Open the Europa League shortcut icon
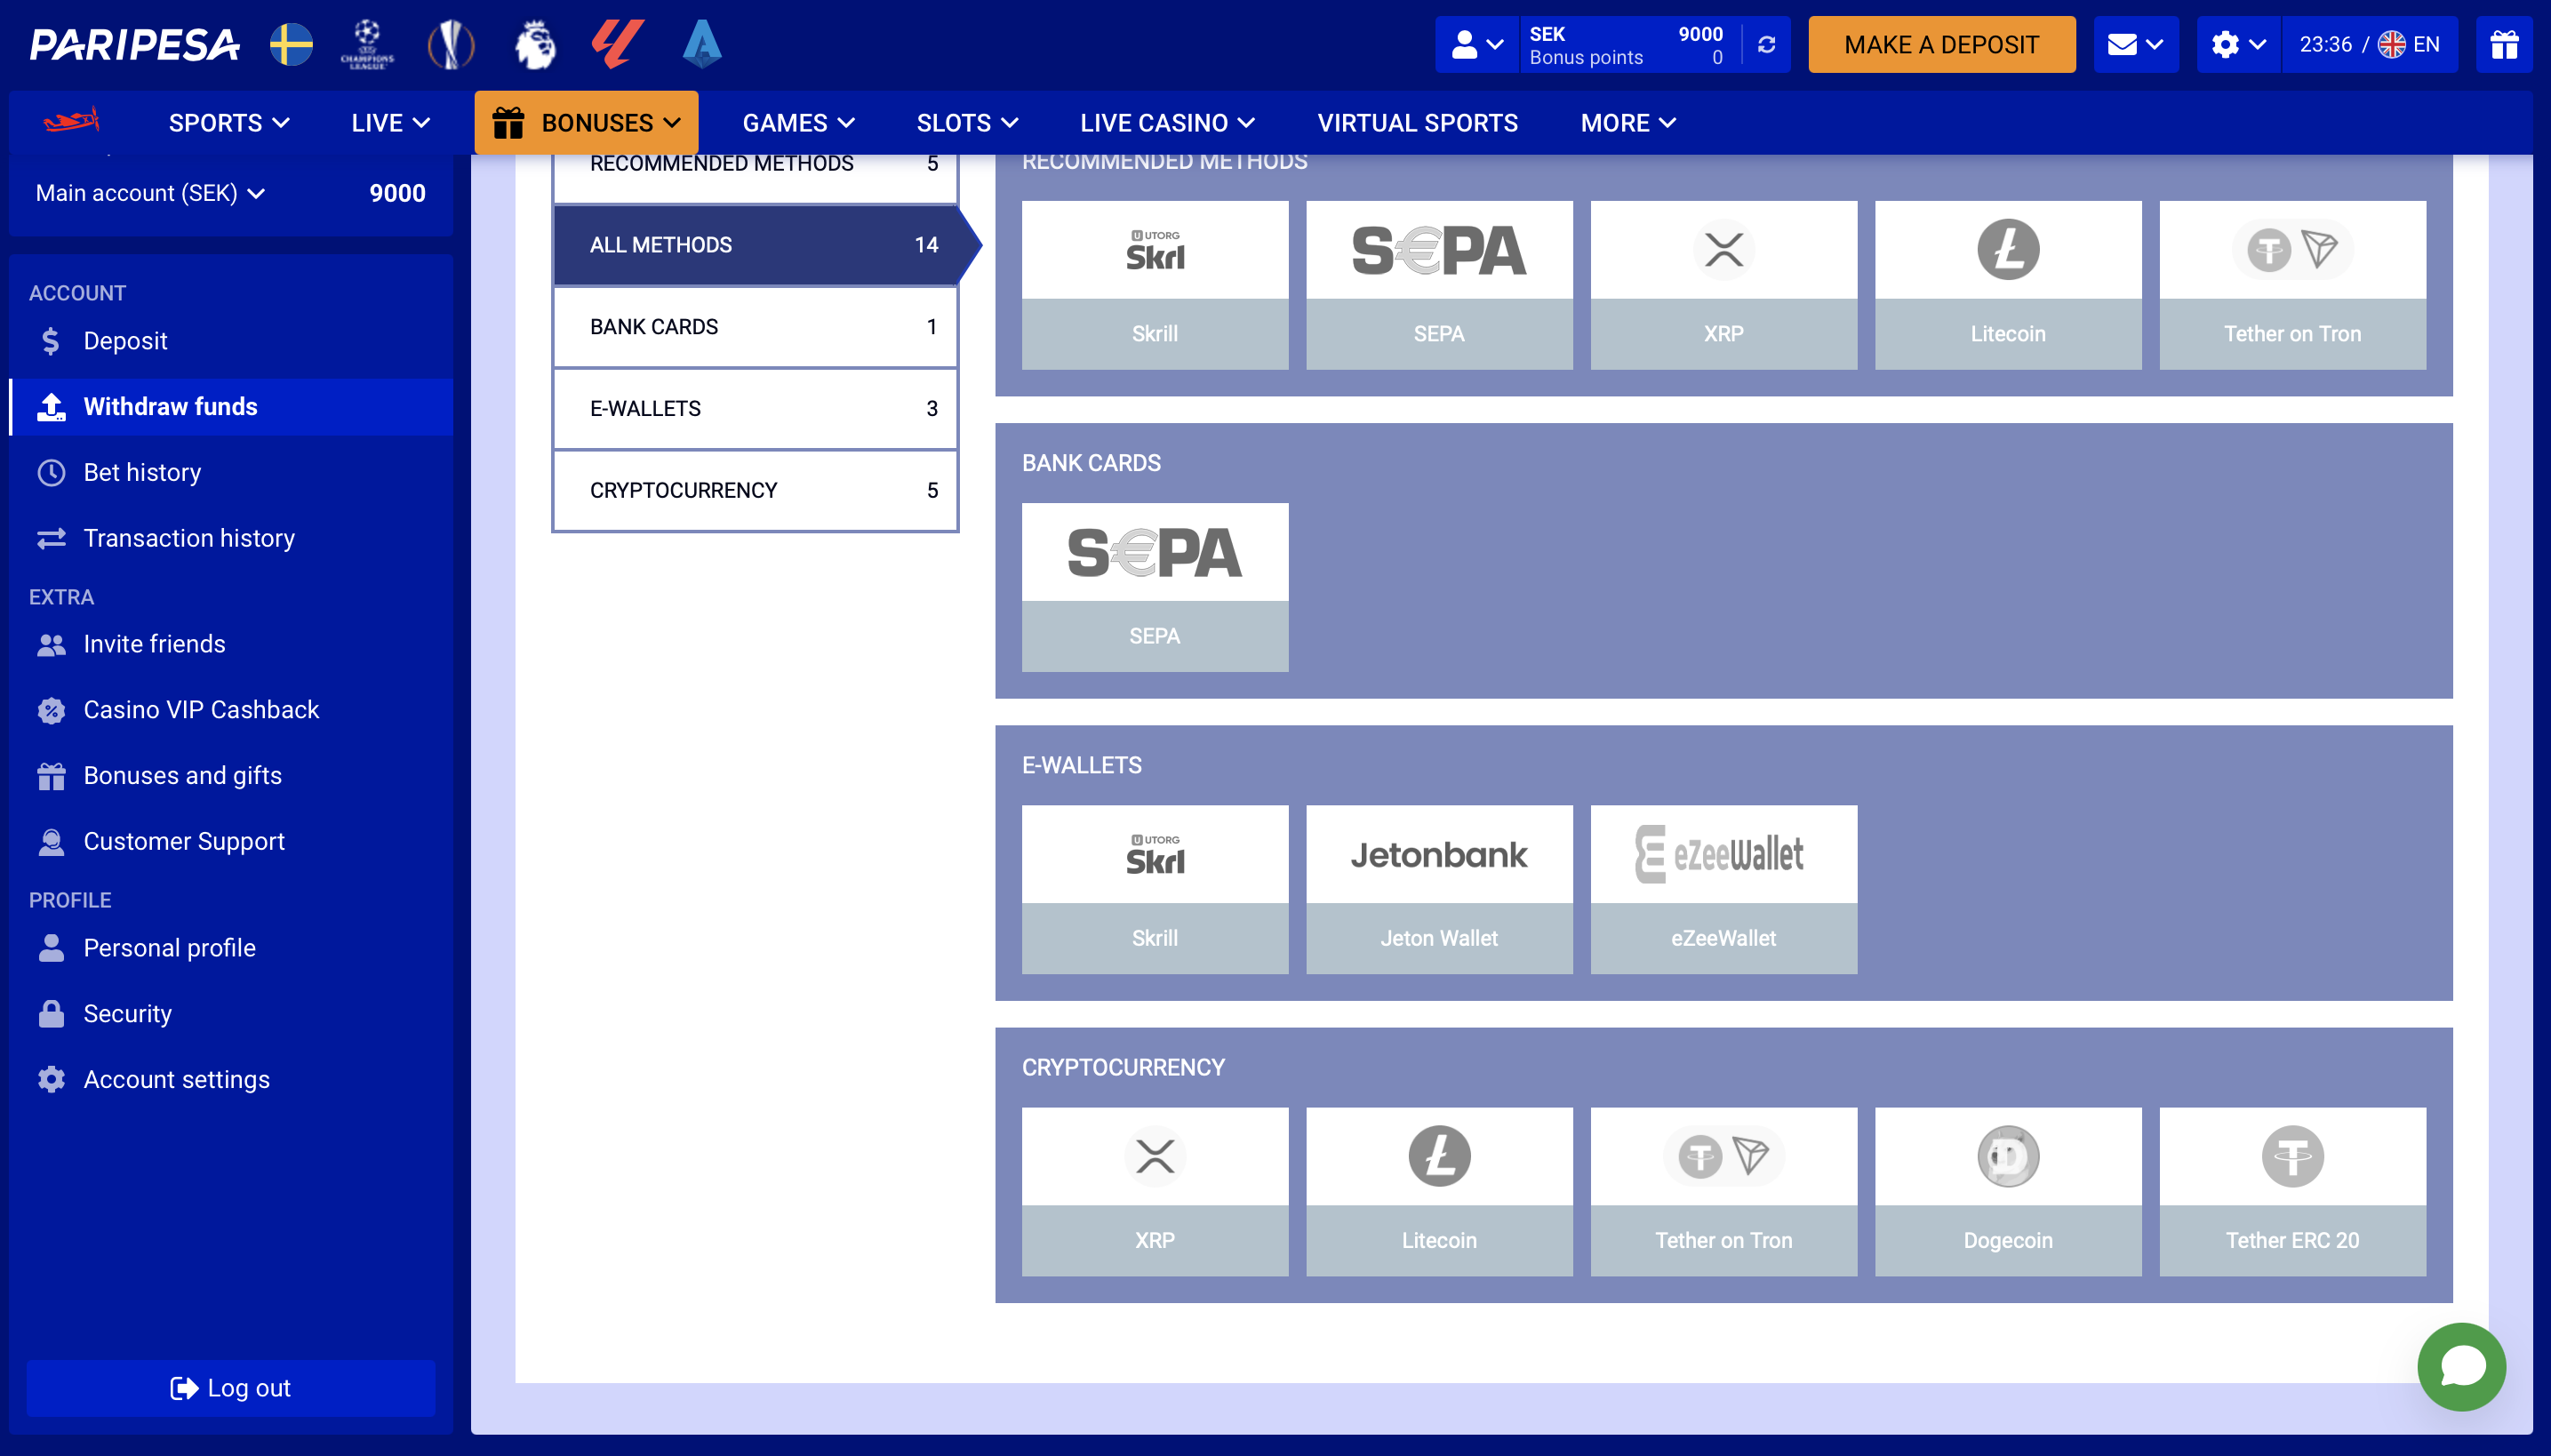The height and width of the screenshot is (1456, 2551). click(x=451, y=44)
